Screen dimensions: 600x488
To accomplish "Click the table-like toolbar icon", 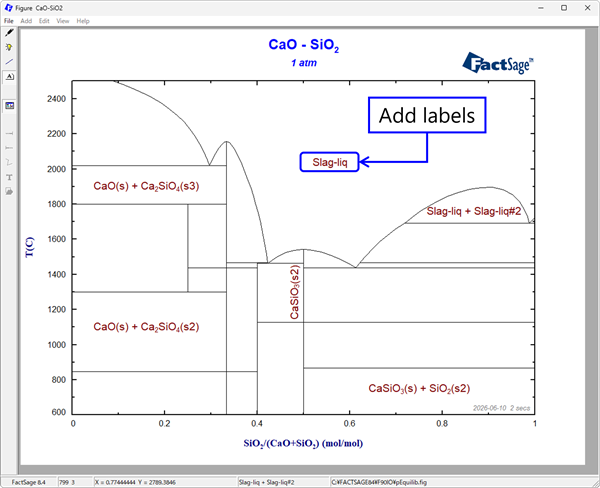I will click(10, 106).
